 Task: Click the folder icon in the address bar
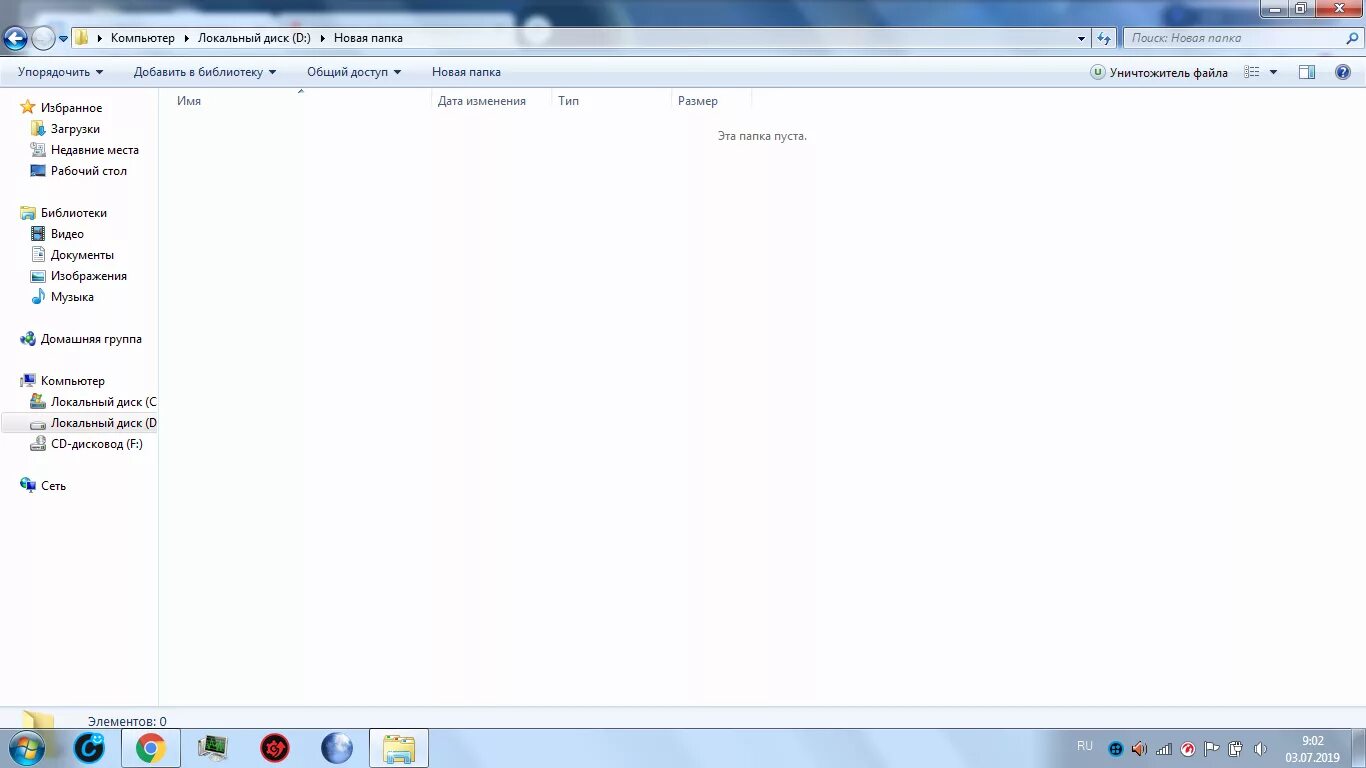82,38
